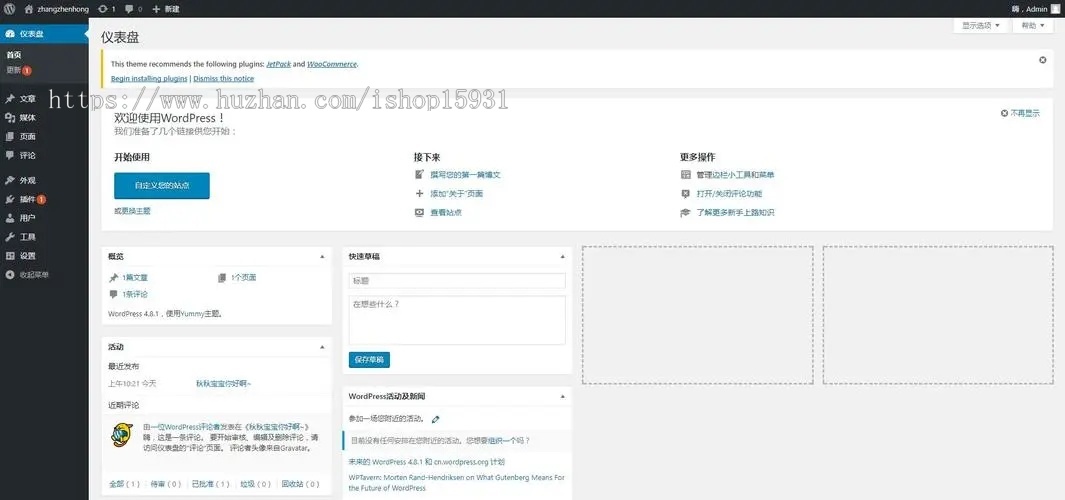The image size is (1065, 500).
Task: Click 管理边栏小工具和菜单 link
Action: (736, 175)
